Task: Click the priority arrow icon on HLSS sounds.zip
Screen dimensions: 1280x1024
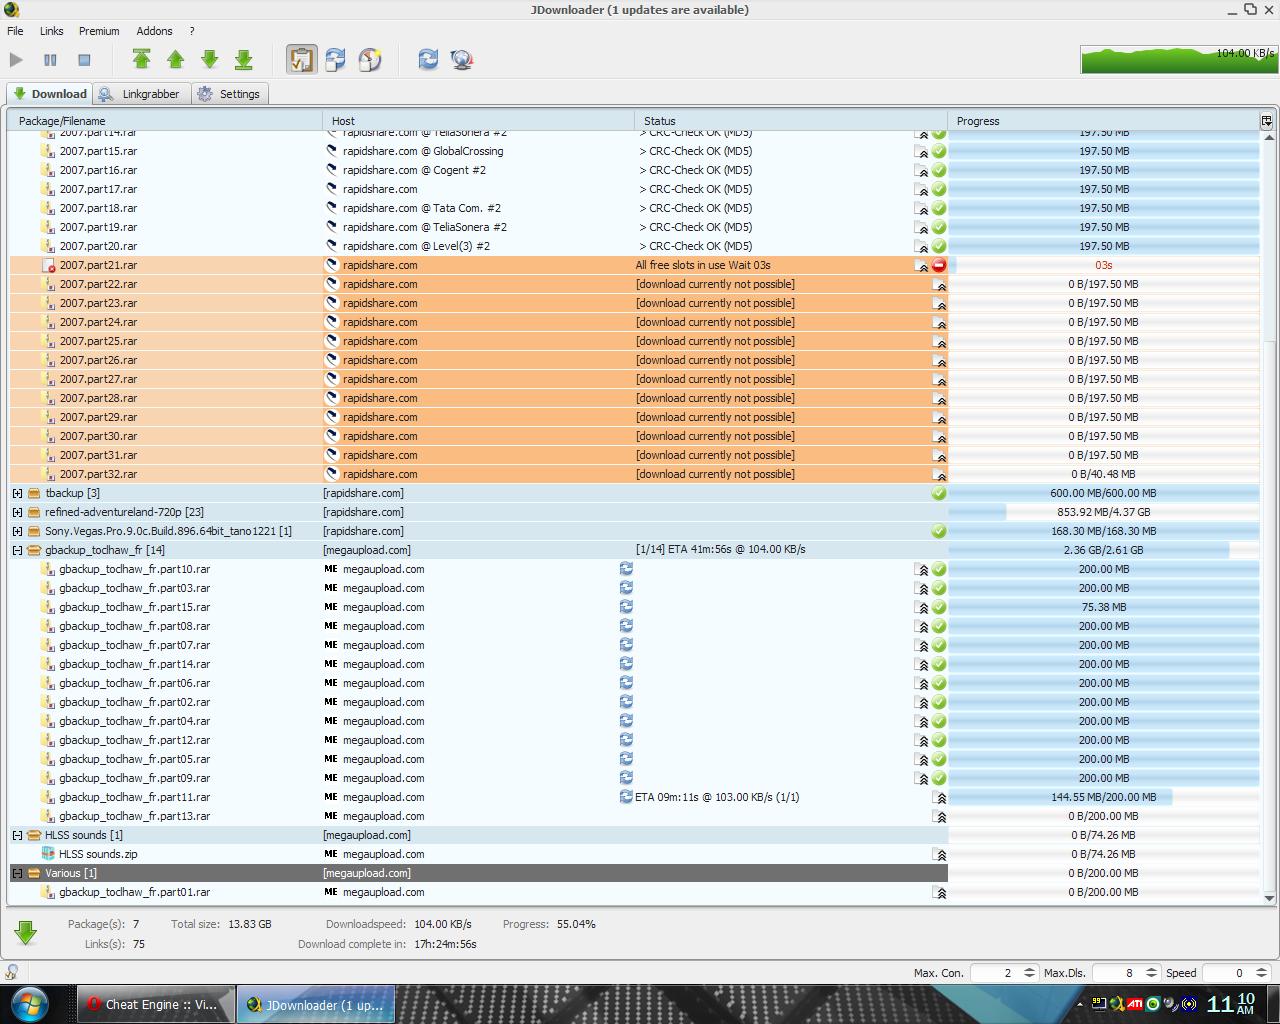Action: (x=940, y=854)
